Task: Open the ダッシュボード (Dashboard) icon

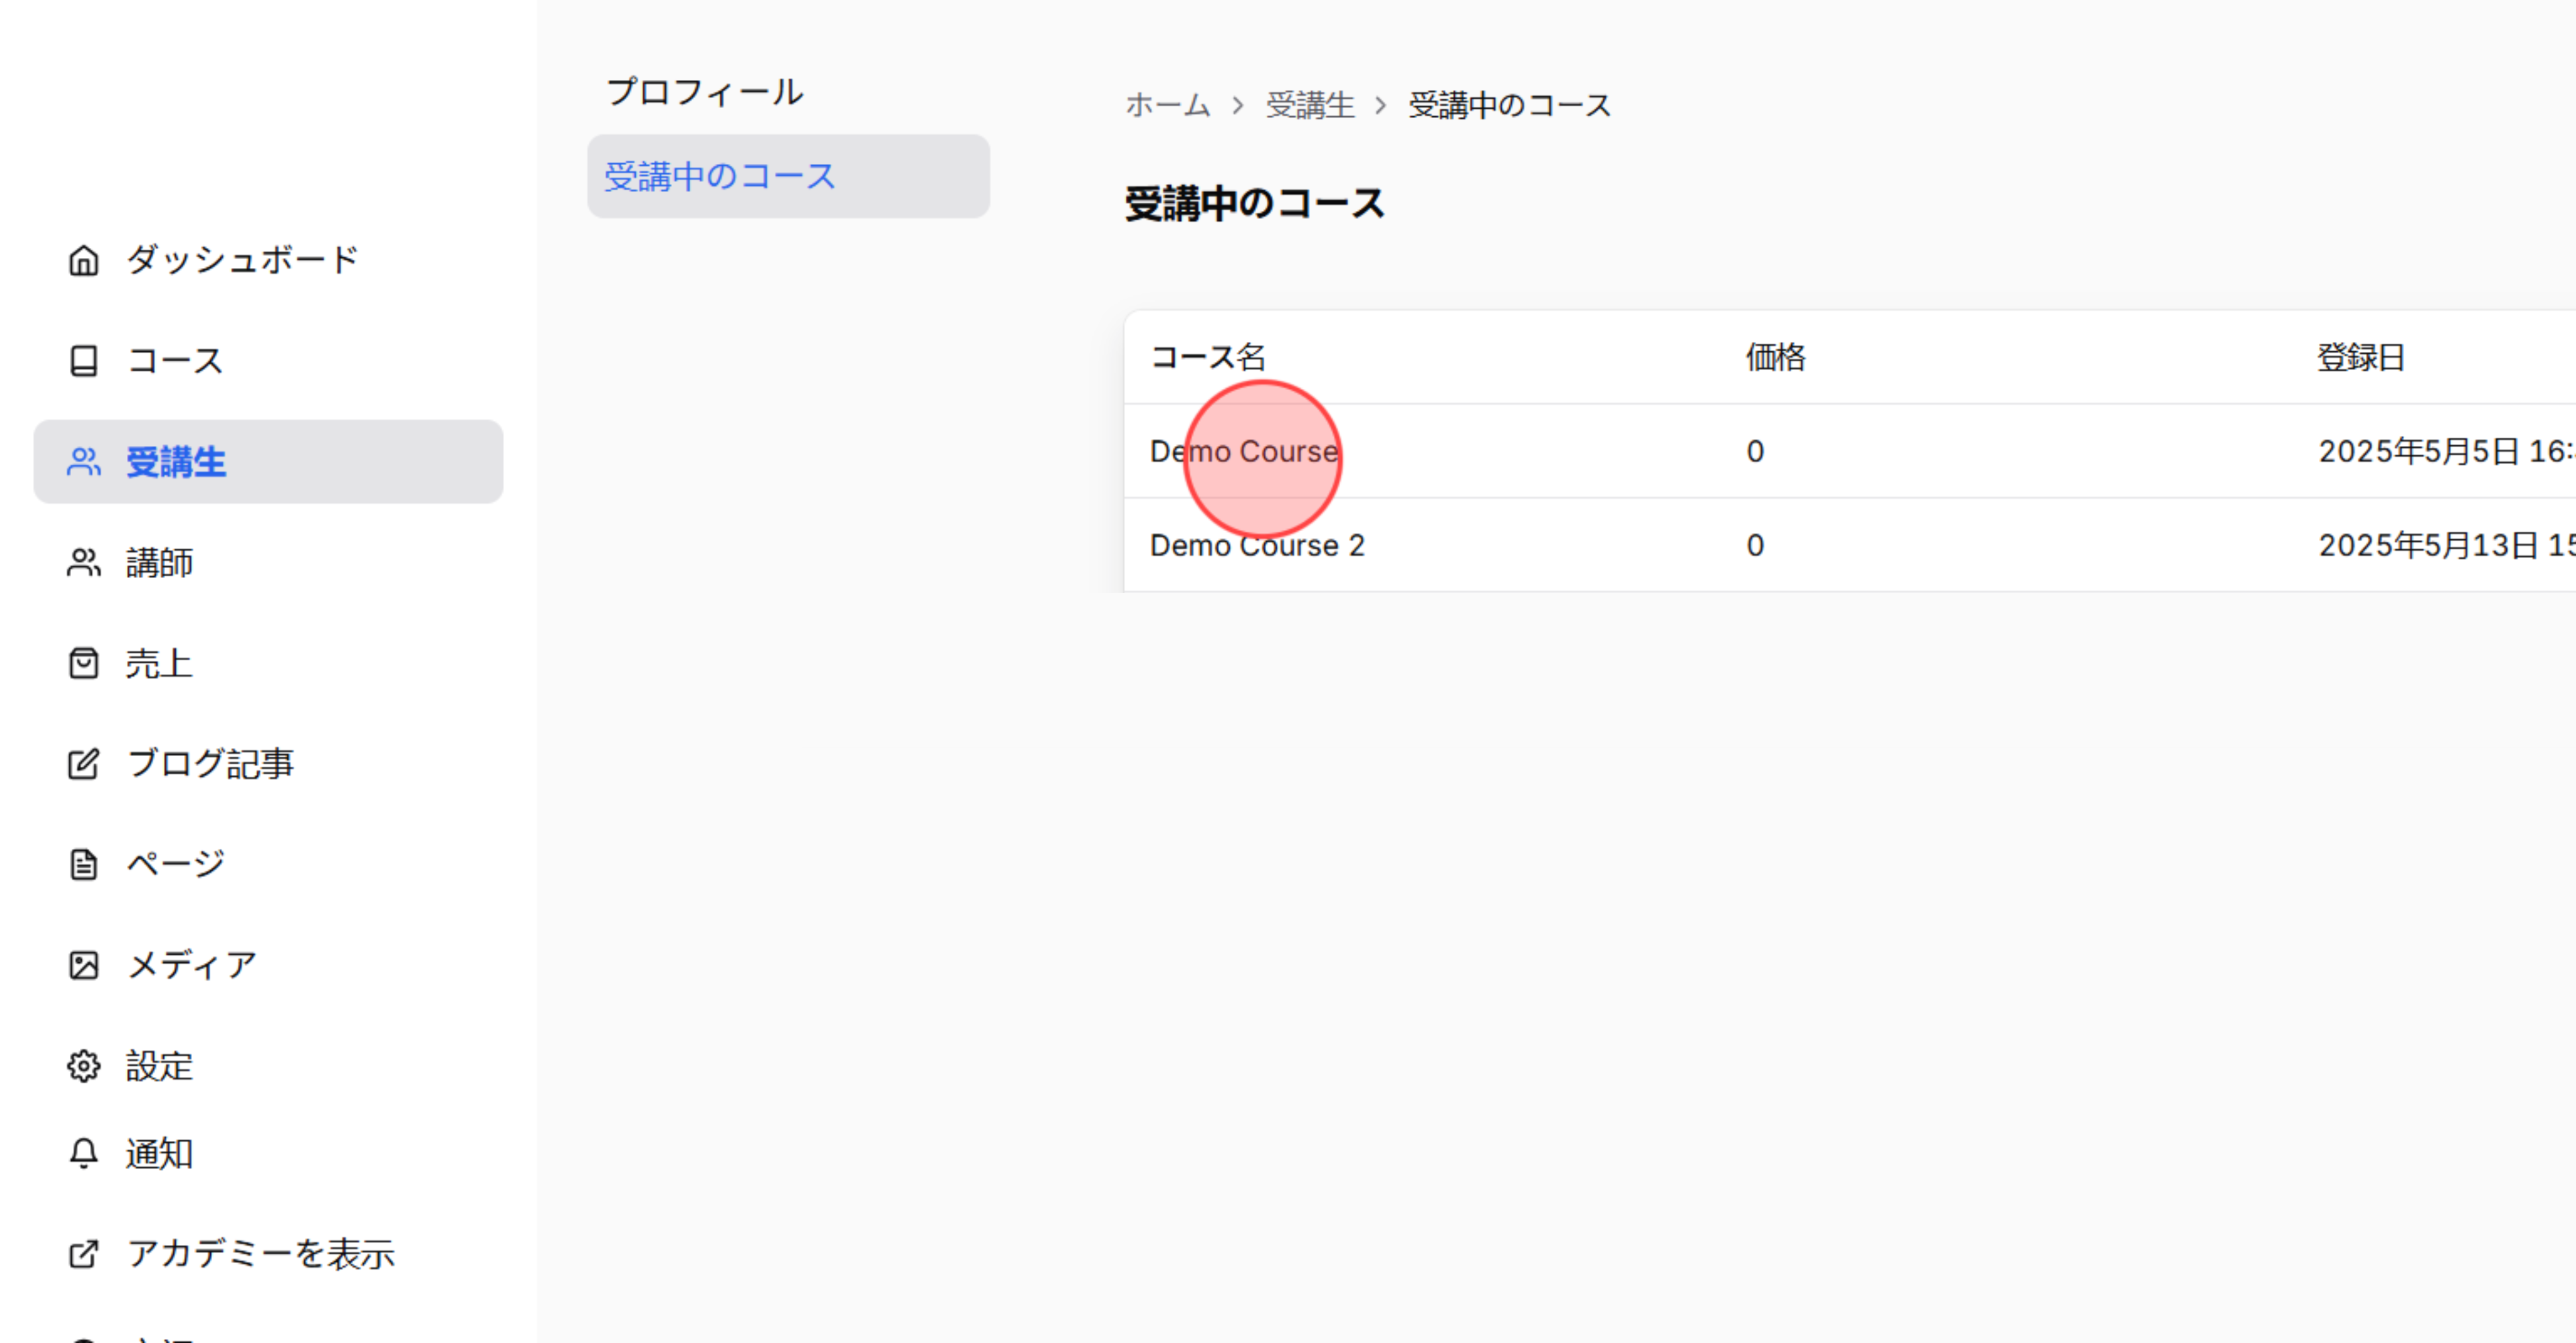Action: (83, 259)
